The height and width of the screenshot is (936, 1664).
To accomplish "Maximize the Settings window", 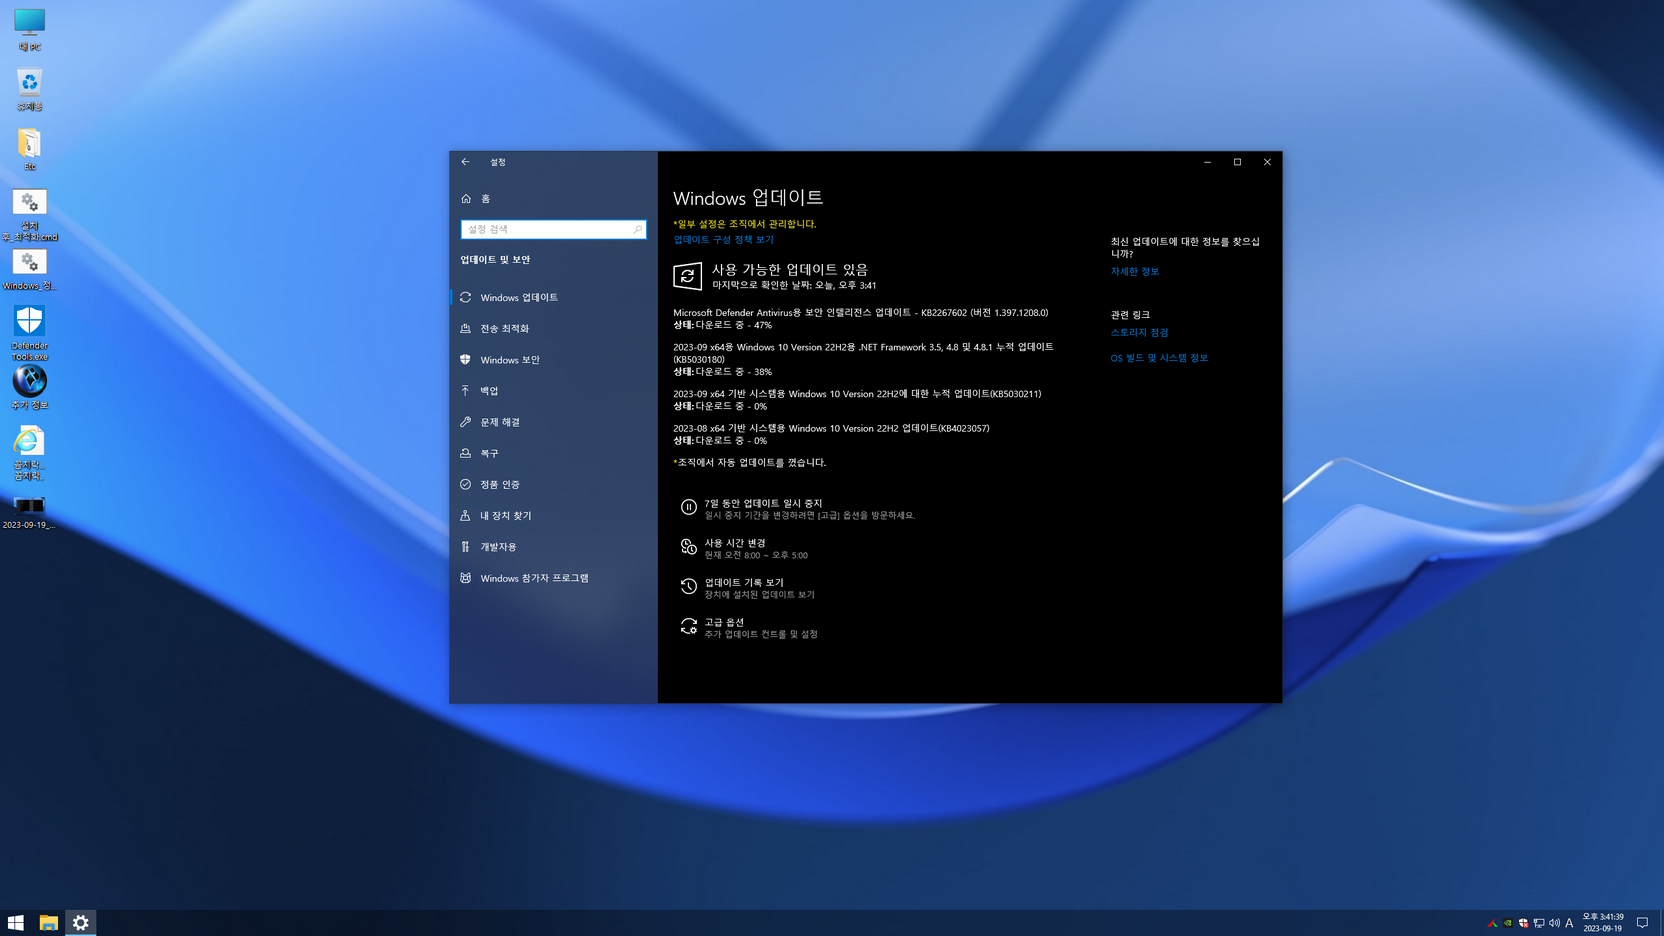I will 1237,162.
